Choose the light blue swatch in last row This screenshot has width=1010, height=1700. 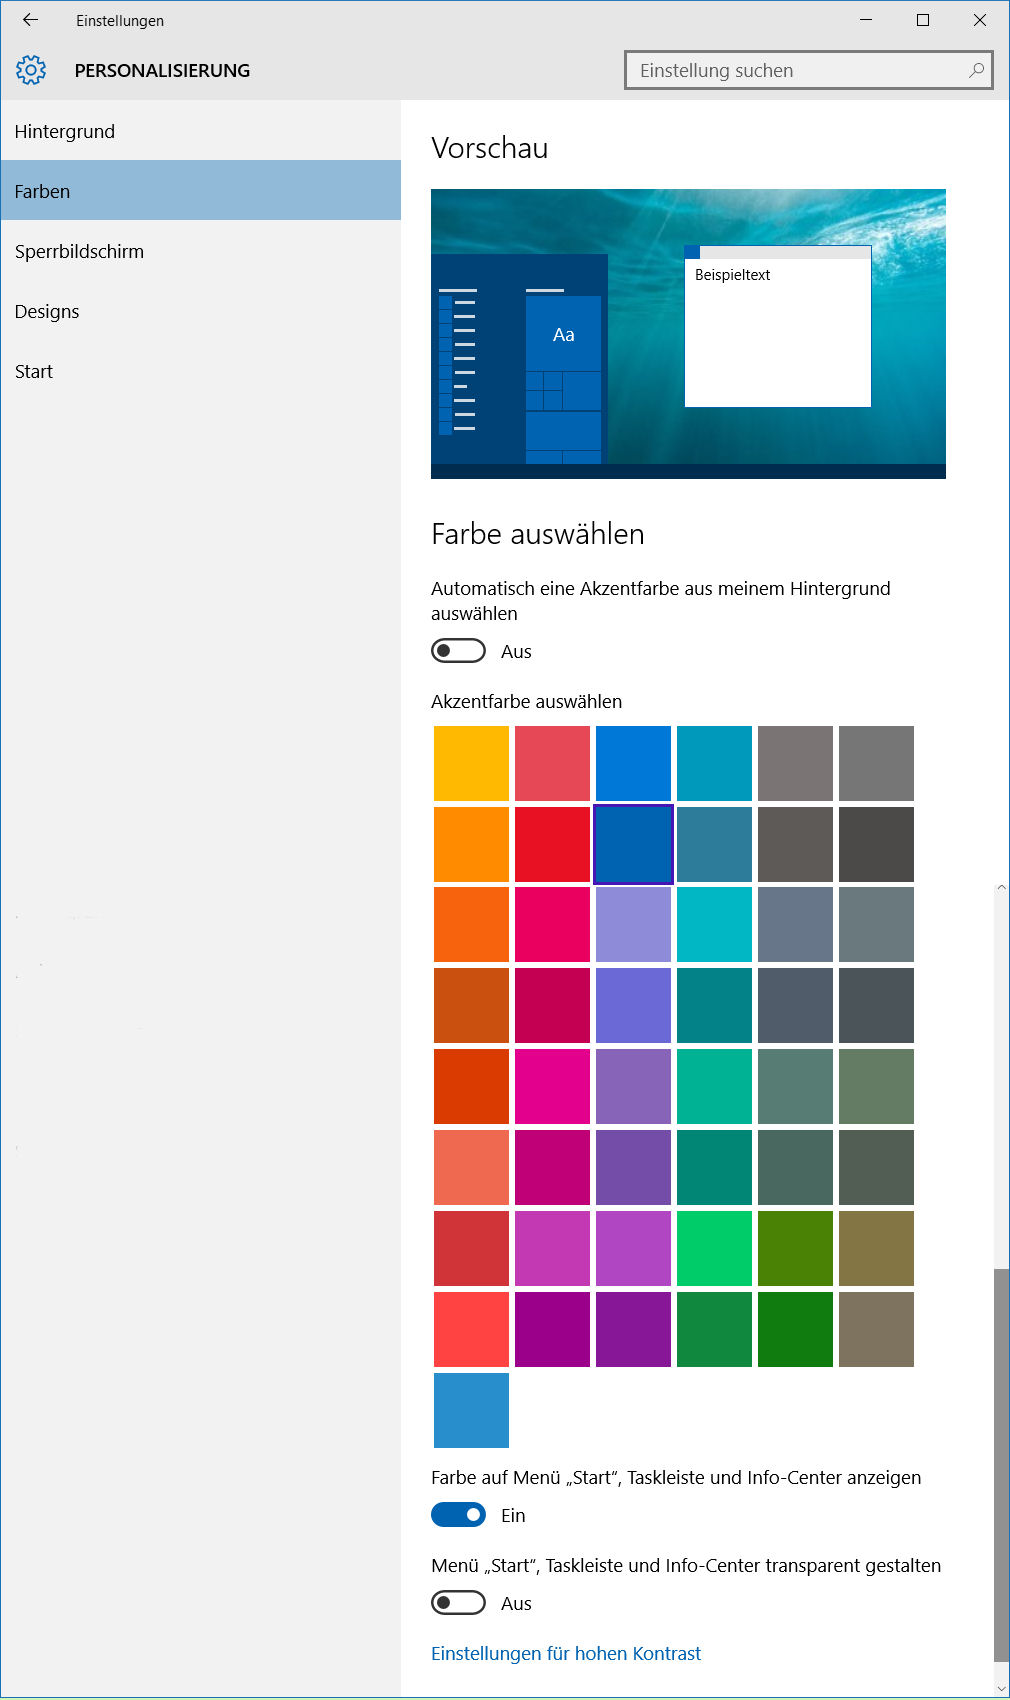[x=471, y=1410]
